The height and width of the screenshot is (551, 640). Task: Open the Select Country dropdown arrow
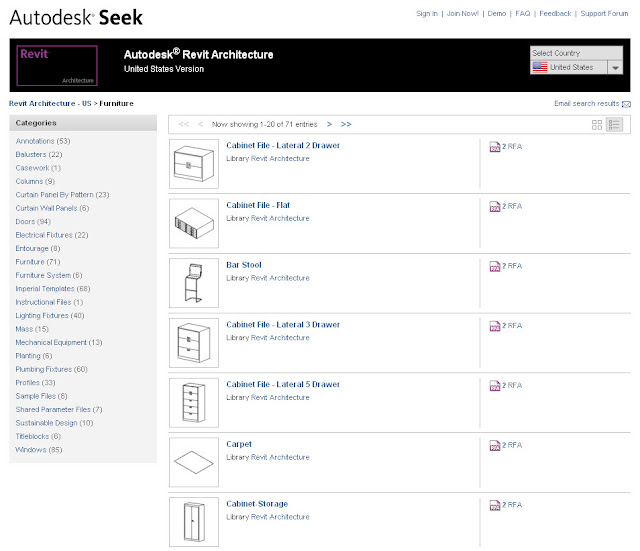(615, 68)
